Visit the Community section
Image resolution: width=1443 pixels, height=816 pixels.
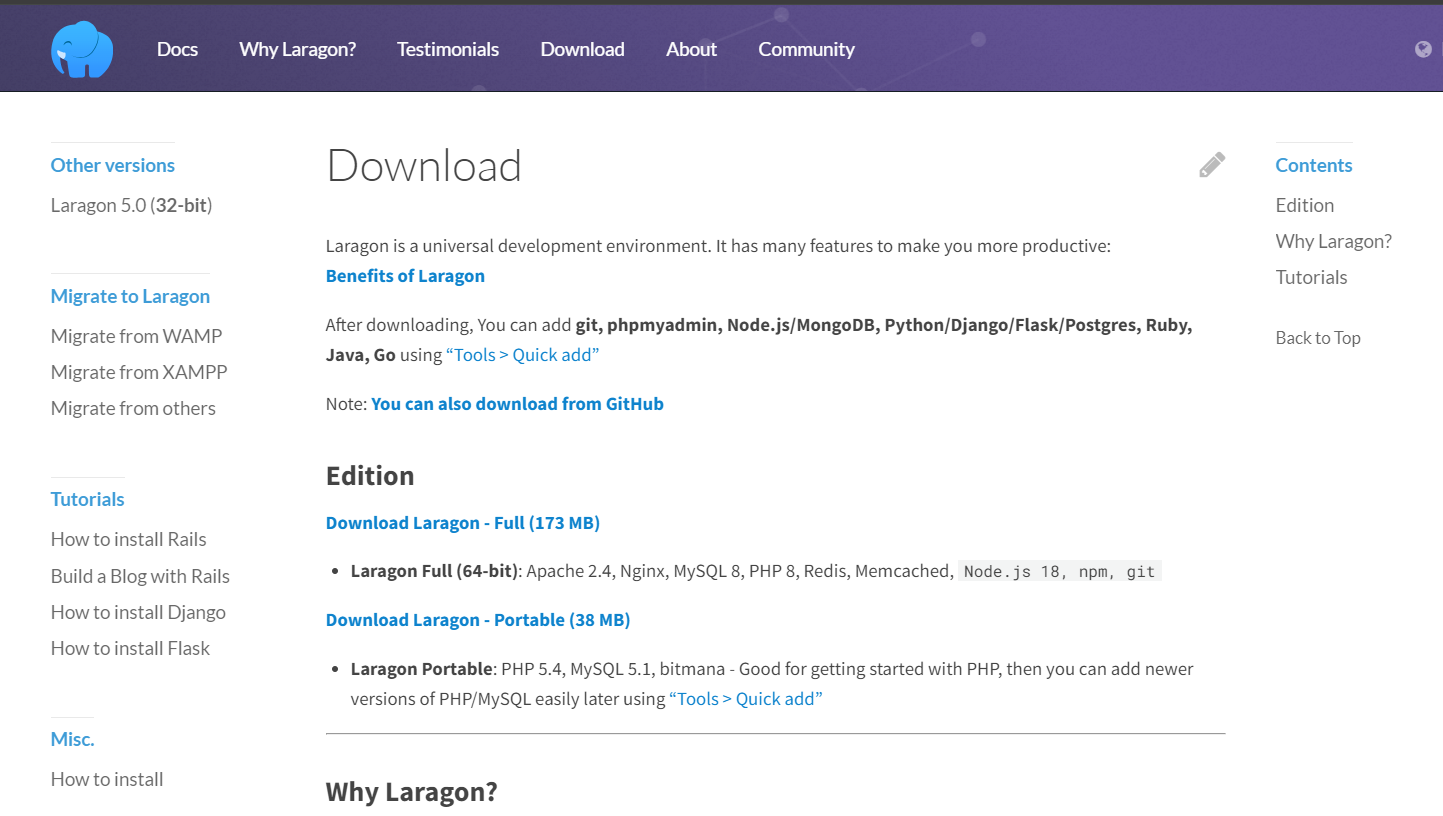806,49
